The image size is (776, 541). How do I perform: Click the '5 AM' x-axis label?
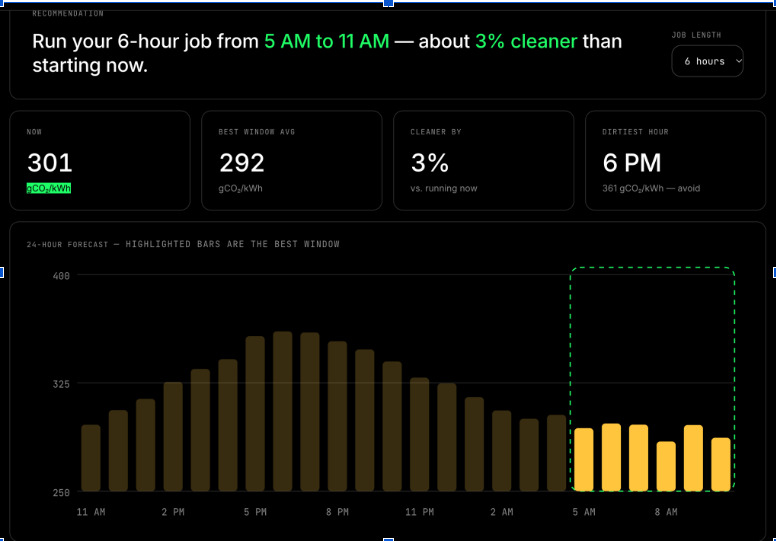tap(584, 512)
